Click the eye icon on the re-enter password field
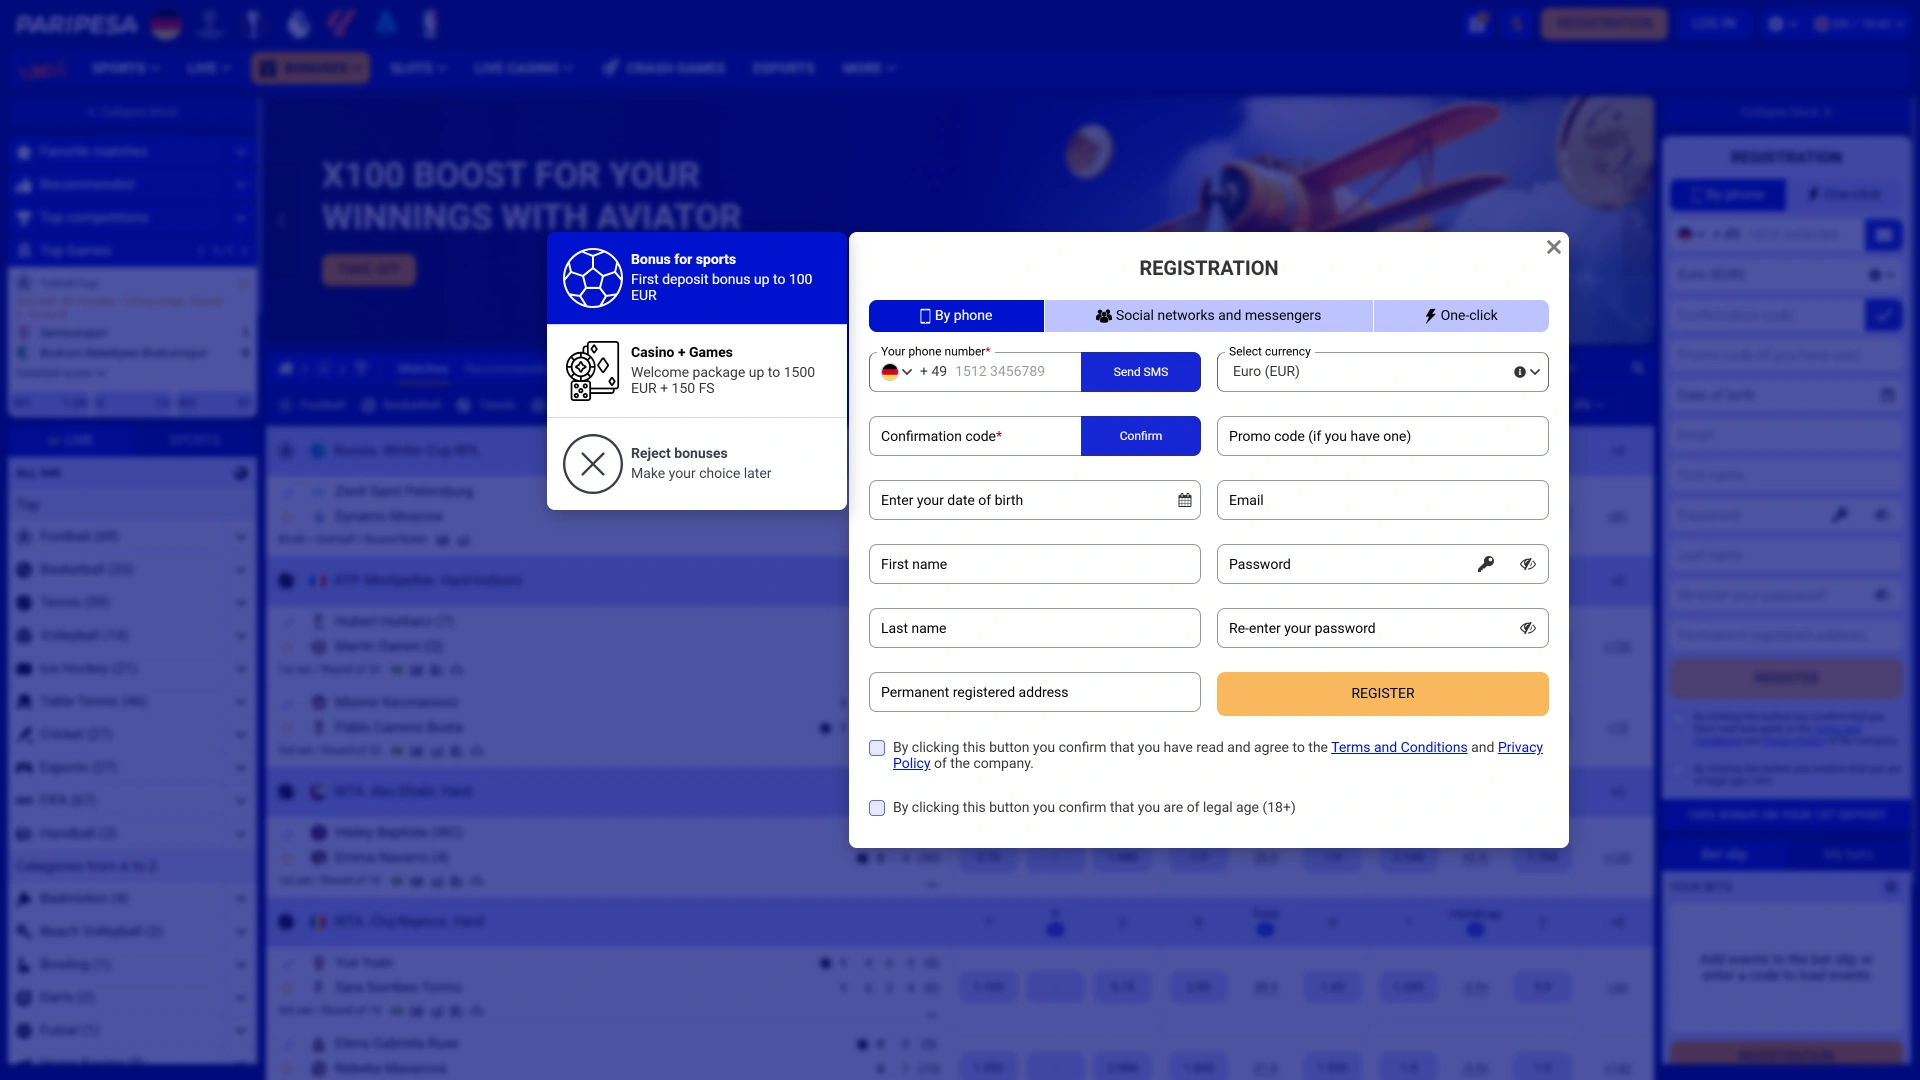The width and height of the screenshot is (1920, 1080). pos(1527,628)
